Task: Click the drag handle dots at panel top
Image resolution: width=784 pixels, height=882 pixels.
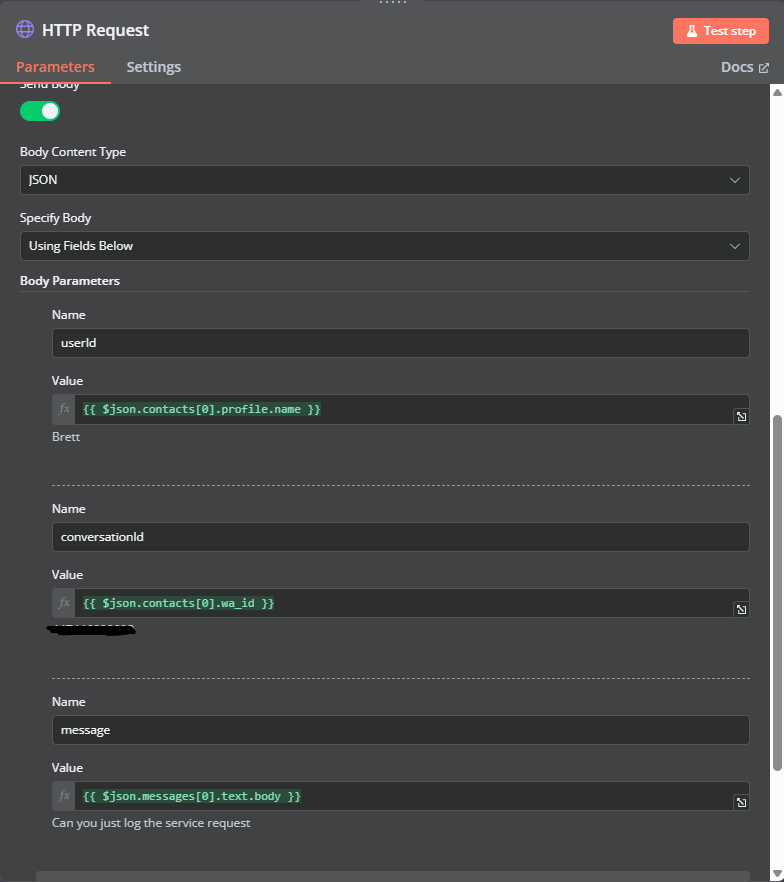Action: tap(392, 3)
